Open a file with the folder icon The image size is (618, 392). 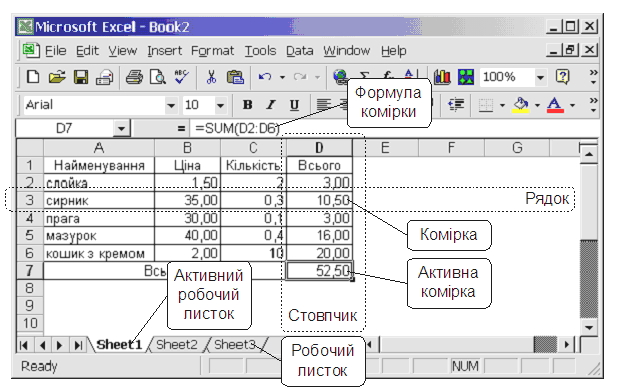tap(57, 76)
